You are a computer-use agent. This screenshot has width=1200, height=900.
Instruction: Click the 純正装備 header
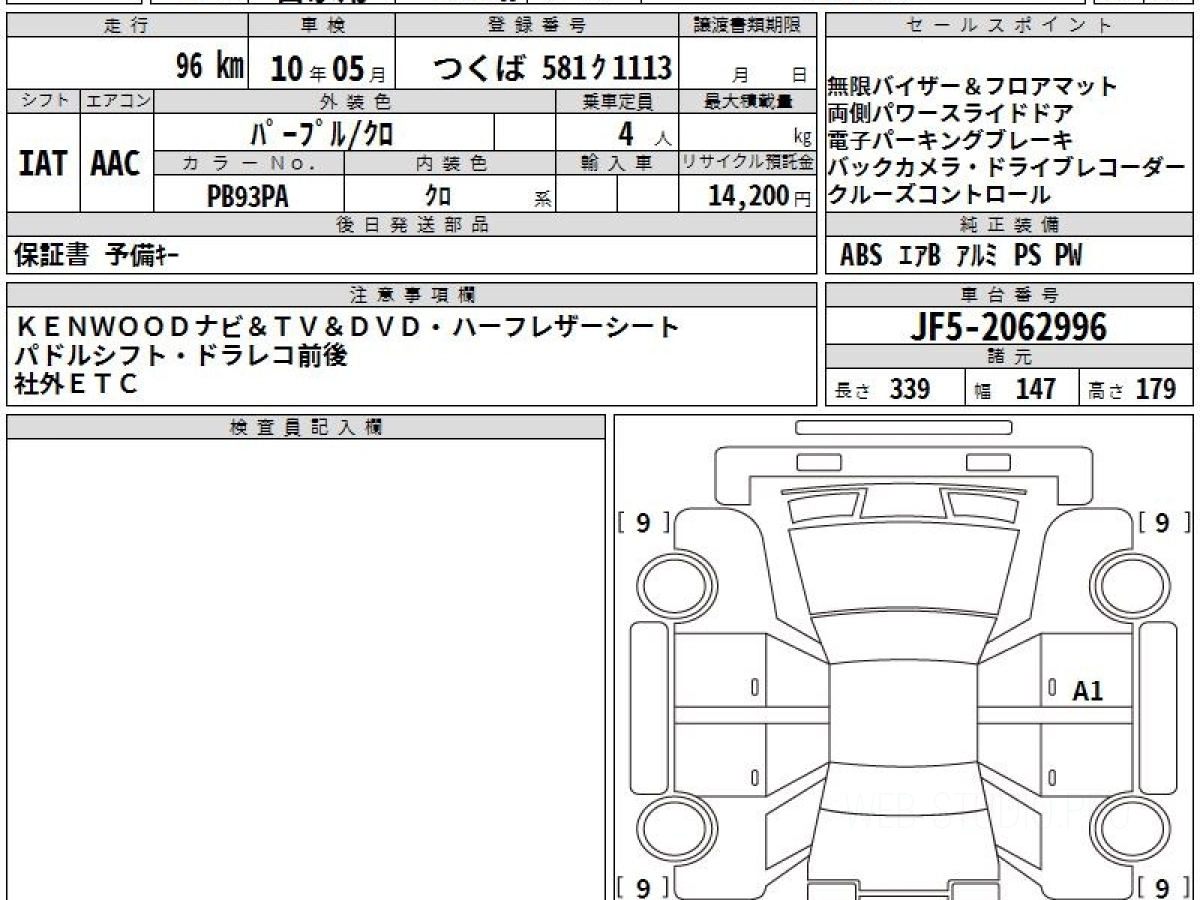click(x=1009, y=225)
